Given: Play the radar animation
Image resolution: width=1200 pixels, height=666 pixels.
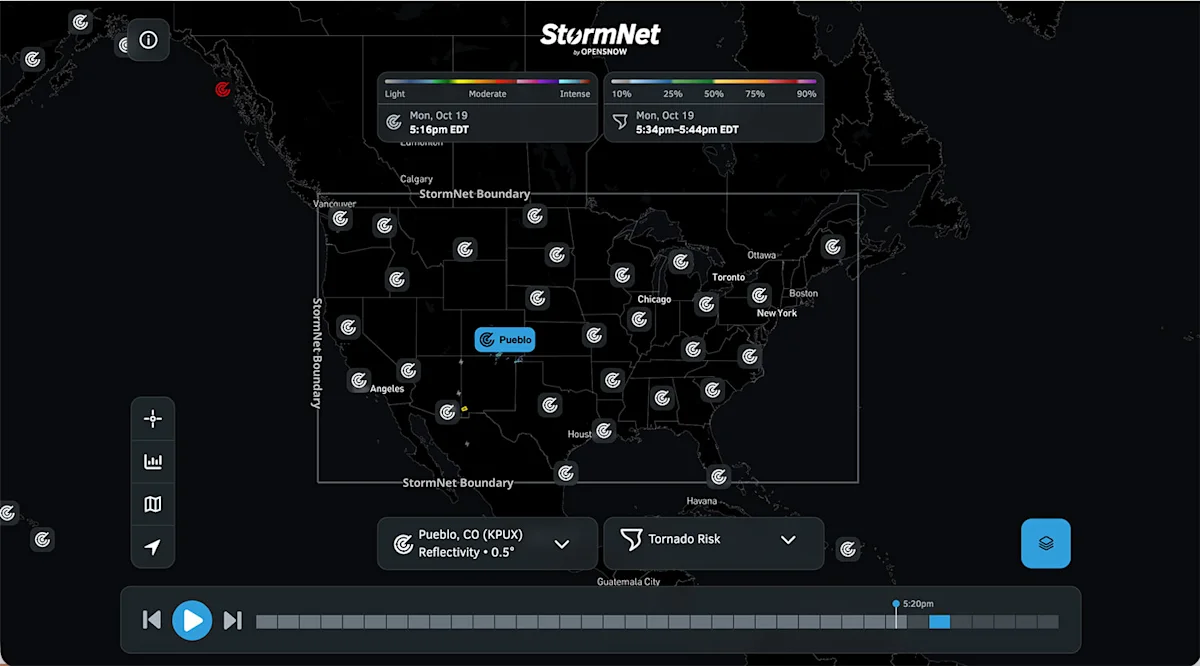Looking at the screenshot, I should (192, 621).
